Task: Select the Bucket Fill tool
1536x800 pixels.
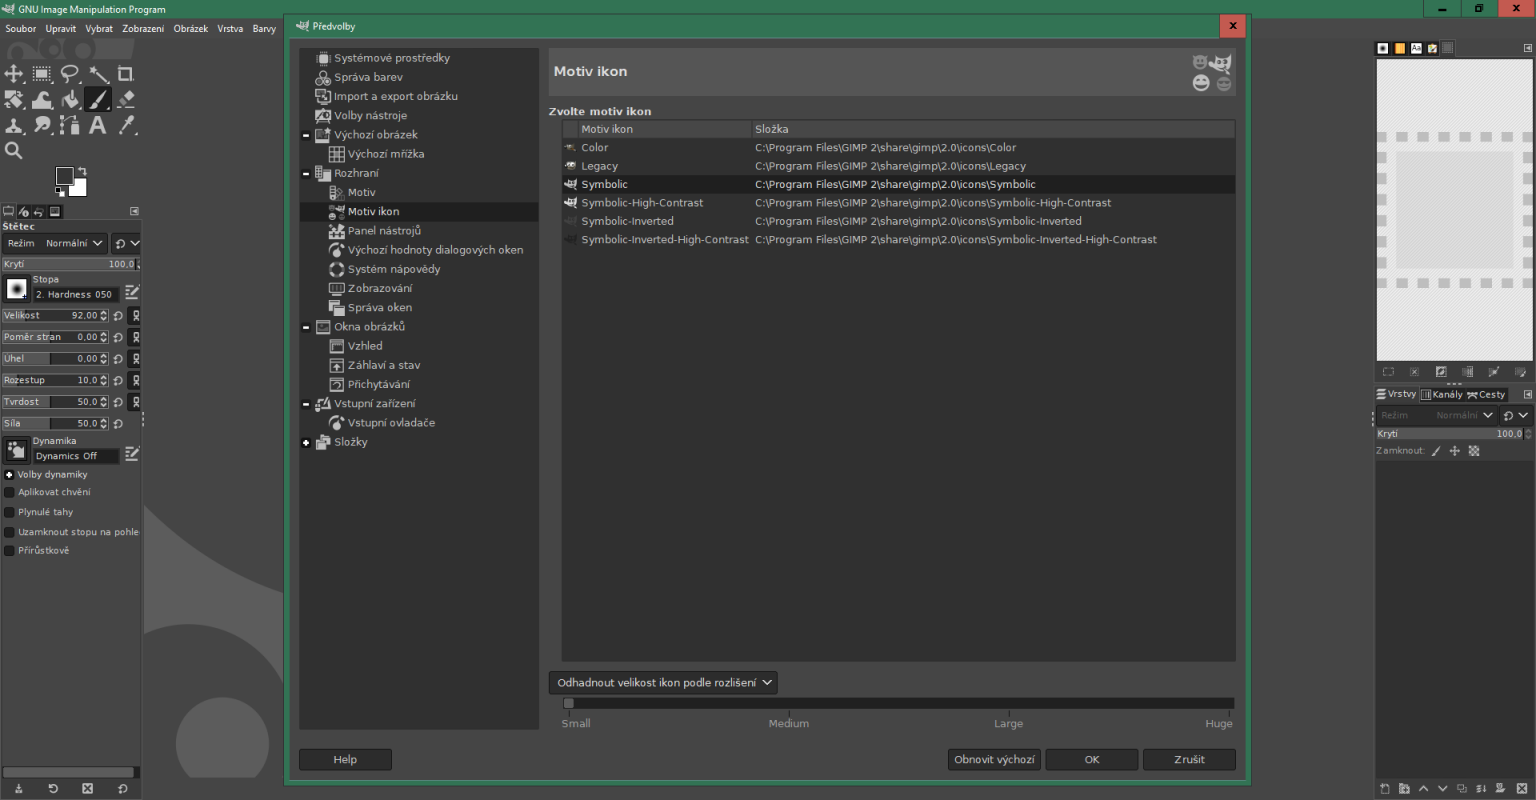Action: (70, 100)
